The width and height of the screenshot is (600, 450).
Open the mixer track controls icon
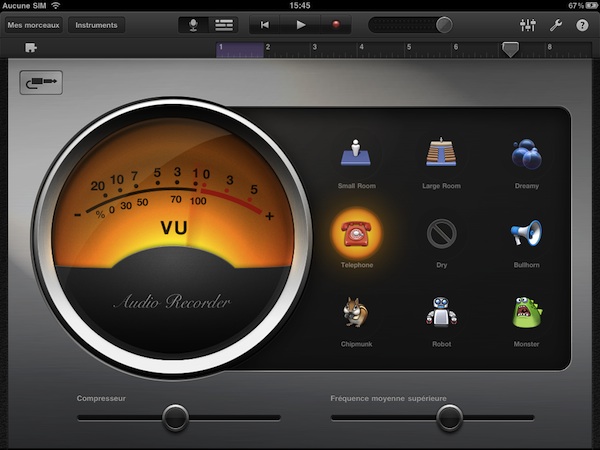(x=528, y=25)
